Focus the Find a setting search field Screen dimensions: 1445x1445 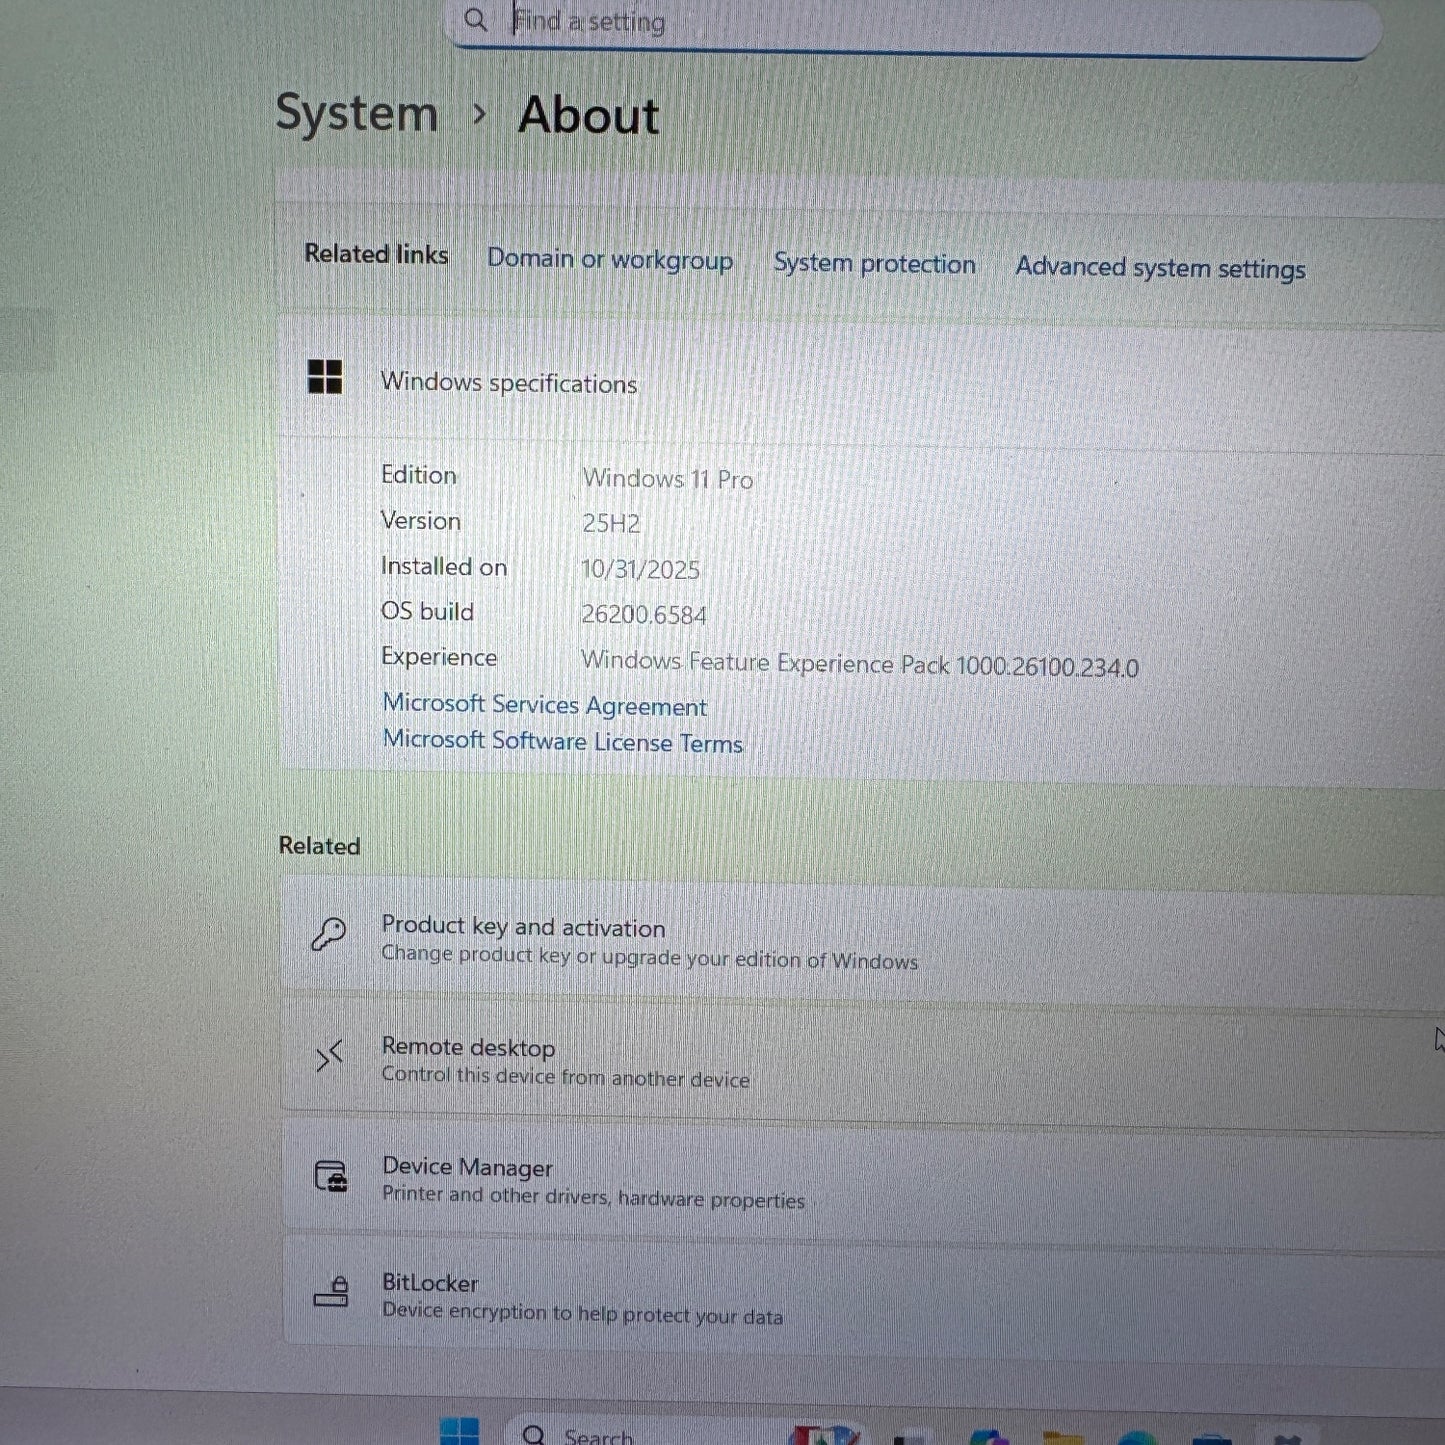(900, 22)
